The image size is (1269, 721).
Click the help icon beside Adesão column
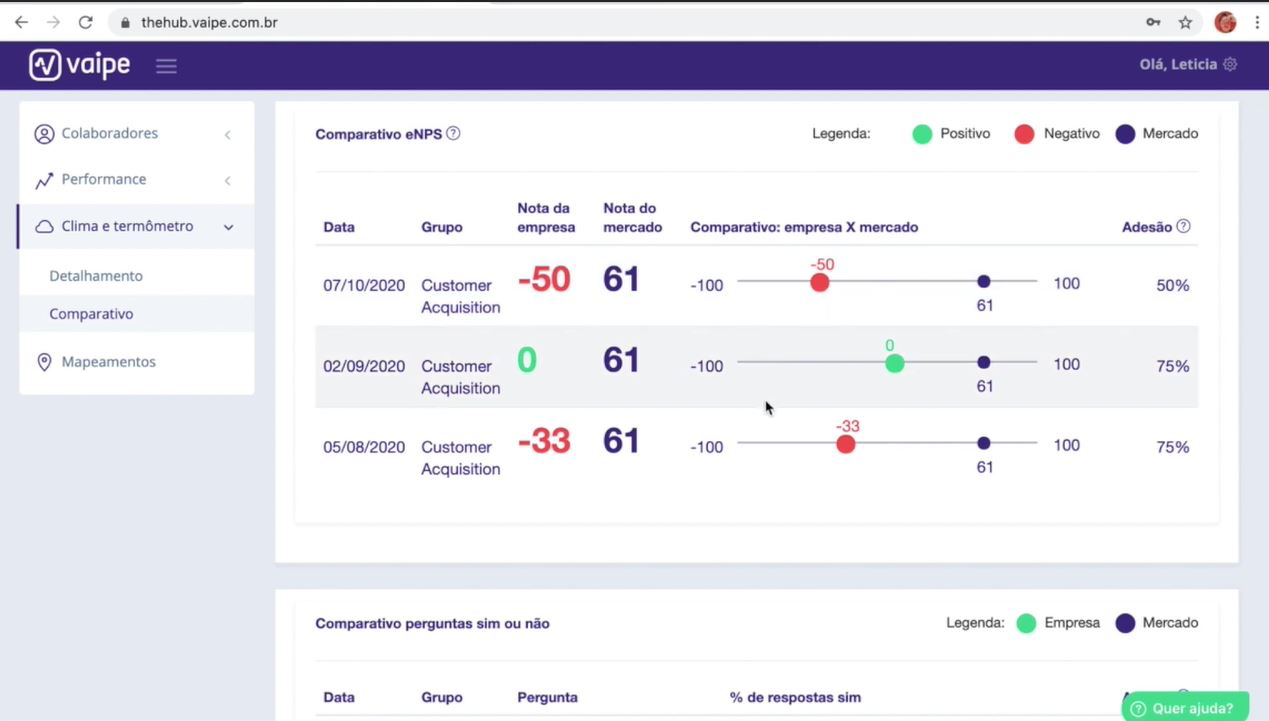tap(1183, 227)
